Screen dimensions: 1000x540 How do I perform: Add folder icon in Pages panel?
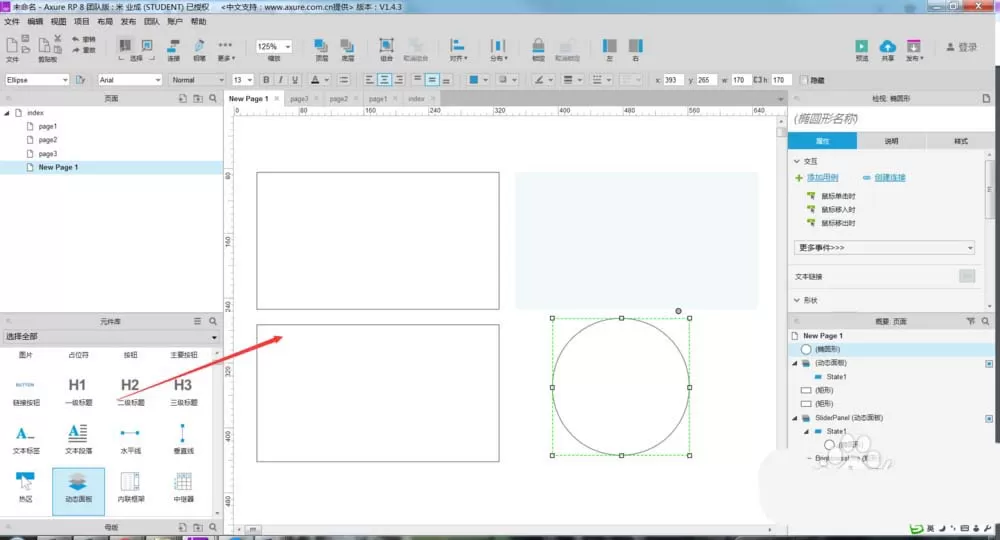pos(198,98)
